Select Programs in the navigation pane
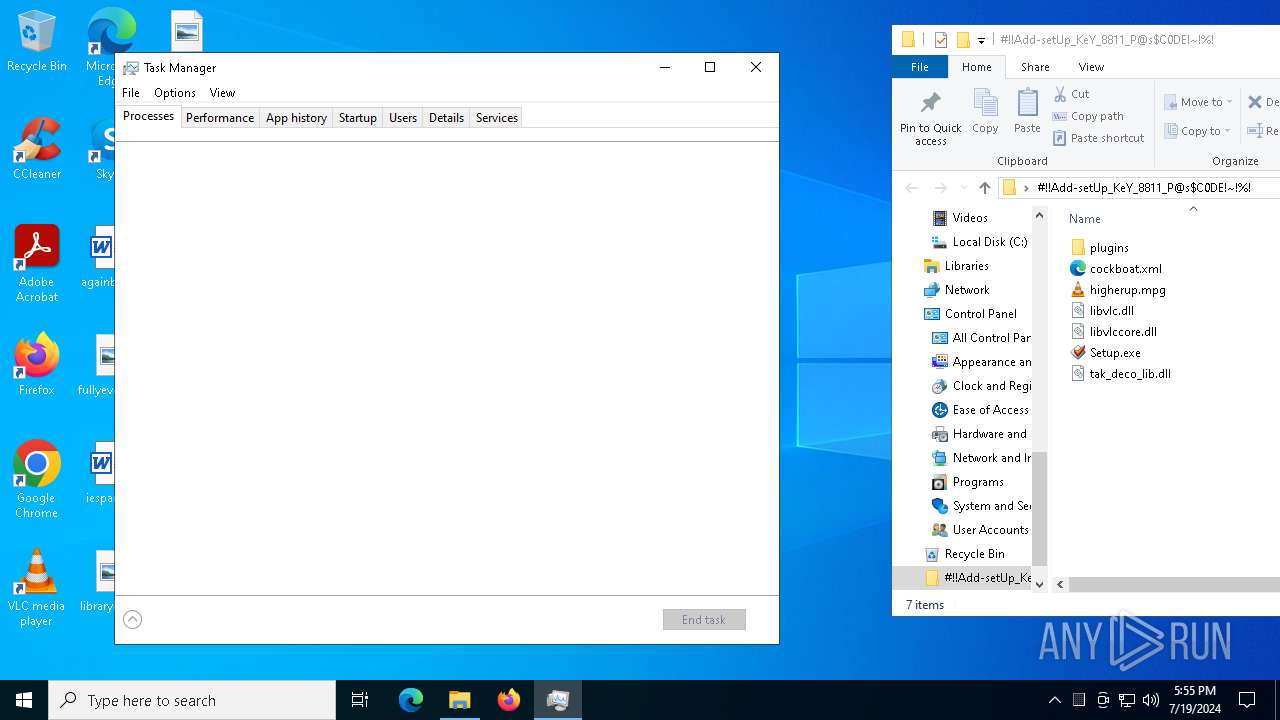The height and width of the screenshot is (720, 1280). 968,482
